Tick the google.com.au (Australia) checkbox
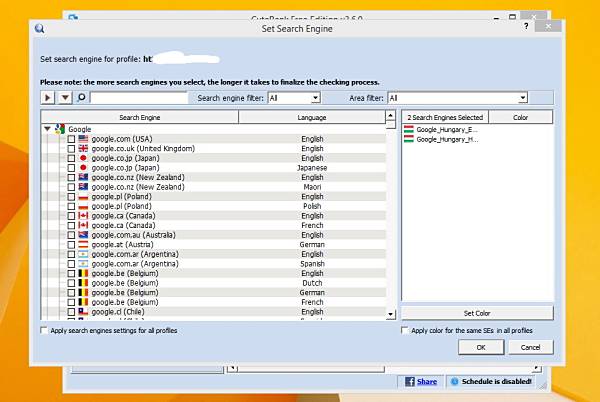 [x=71, y=235]
